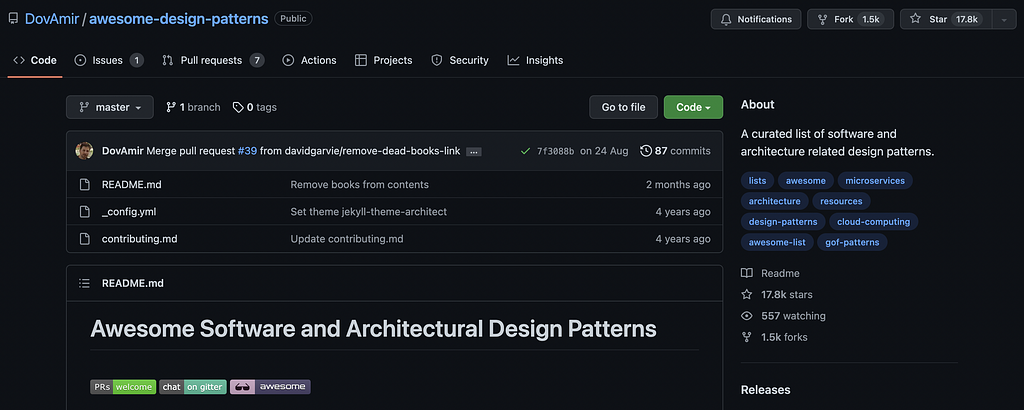Click the green check status icon

pos(525,151)
